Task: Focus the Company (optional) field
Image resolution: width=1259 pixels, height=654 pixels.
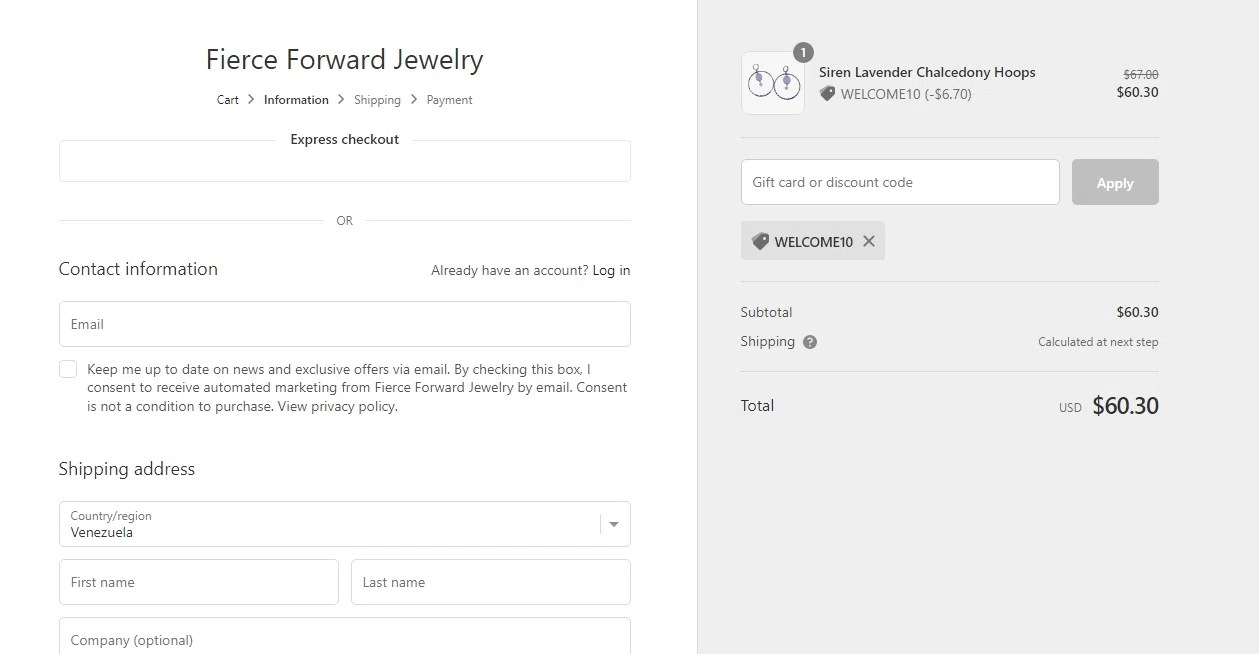Action: 344,636
